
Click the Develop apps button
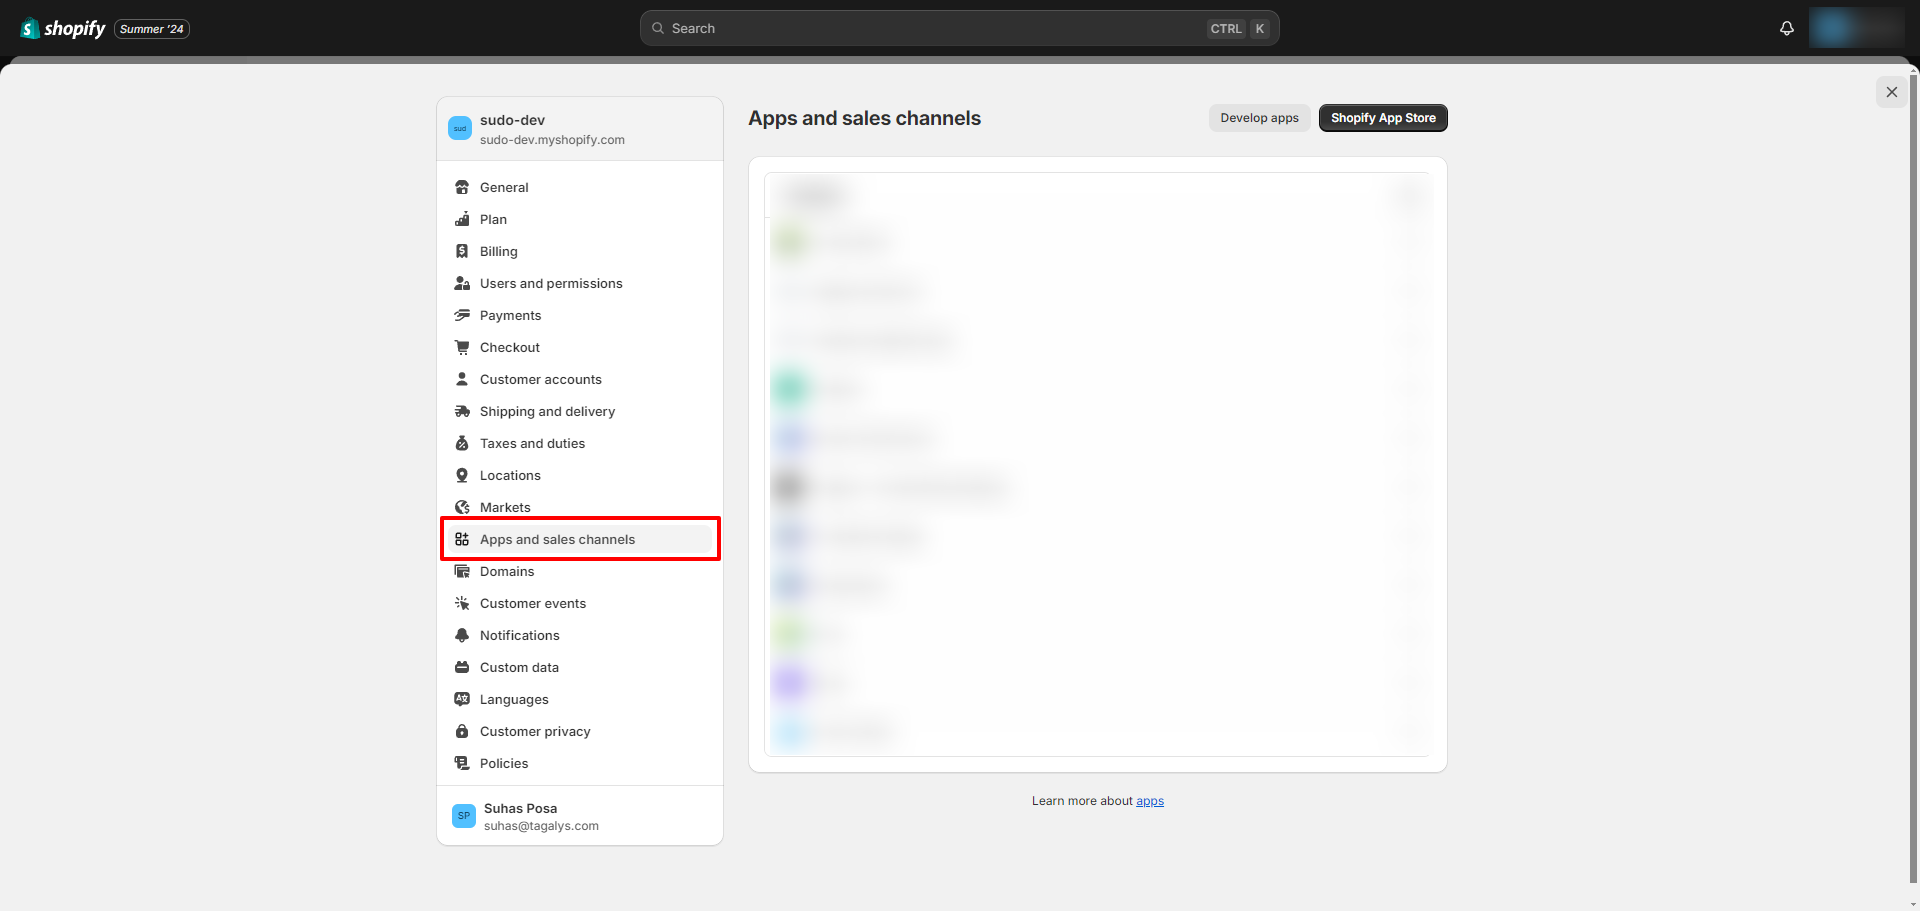tap(1259, 118)
